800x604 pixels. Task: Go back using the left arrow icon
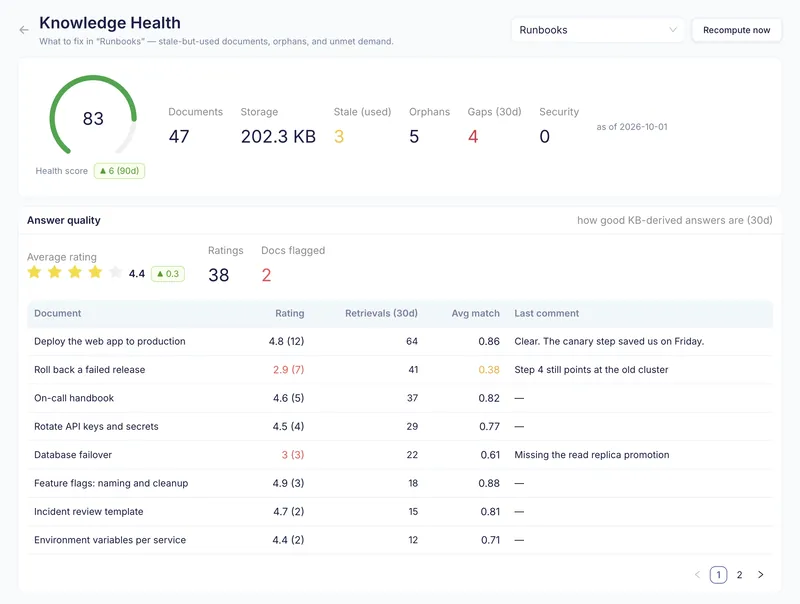(23, 30)
